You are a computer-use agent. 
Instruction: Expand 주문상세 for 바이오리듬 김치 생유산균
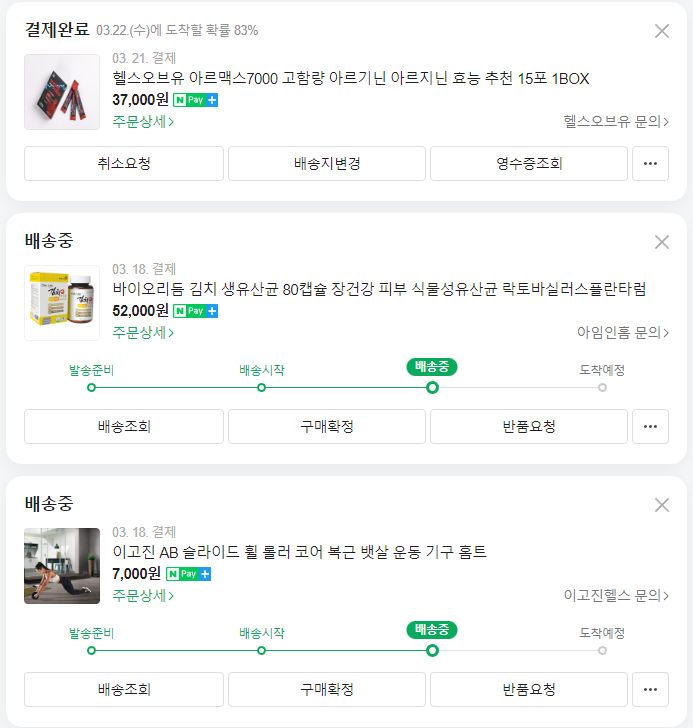click(143, 332)
